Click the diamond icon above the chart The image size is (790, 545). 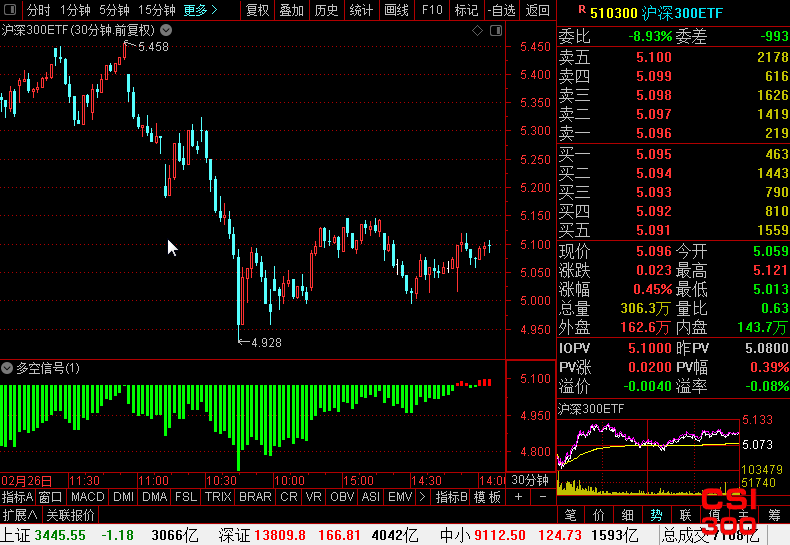477,31
